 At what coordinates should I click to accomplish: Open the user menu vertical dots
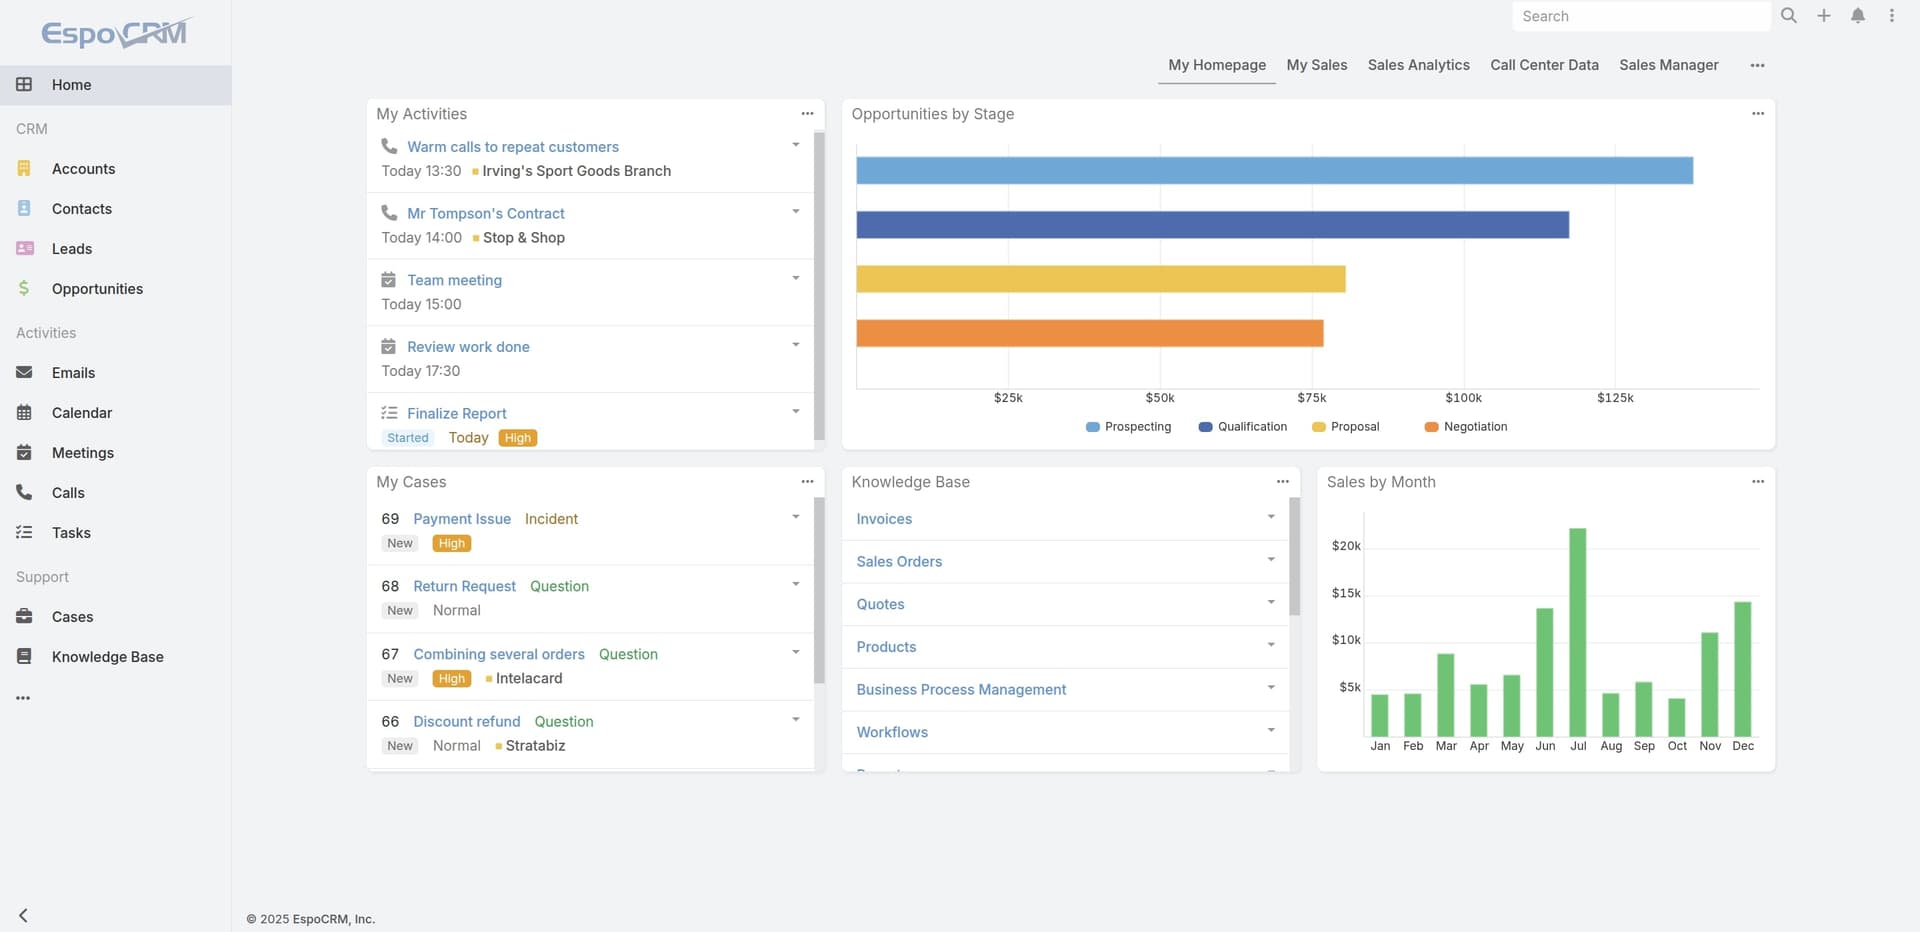click(1892, 16)
